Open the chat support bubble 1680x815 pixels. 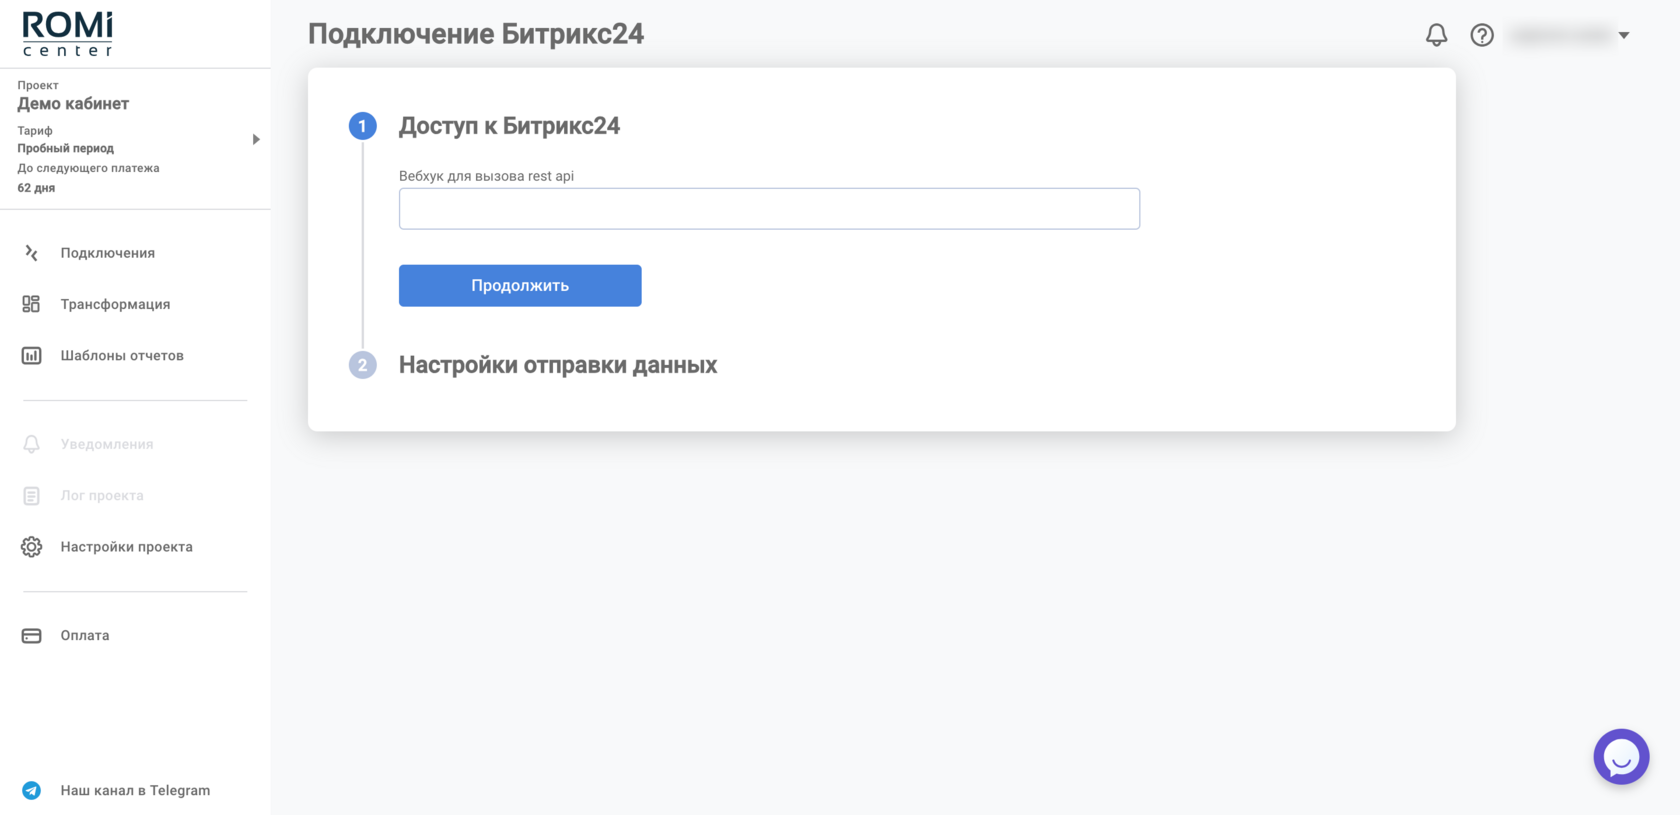tap(1621, 757)
